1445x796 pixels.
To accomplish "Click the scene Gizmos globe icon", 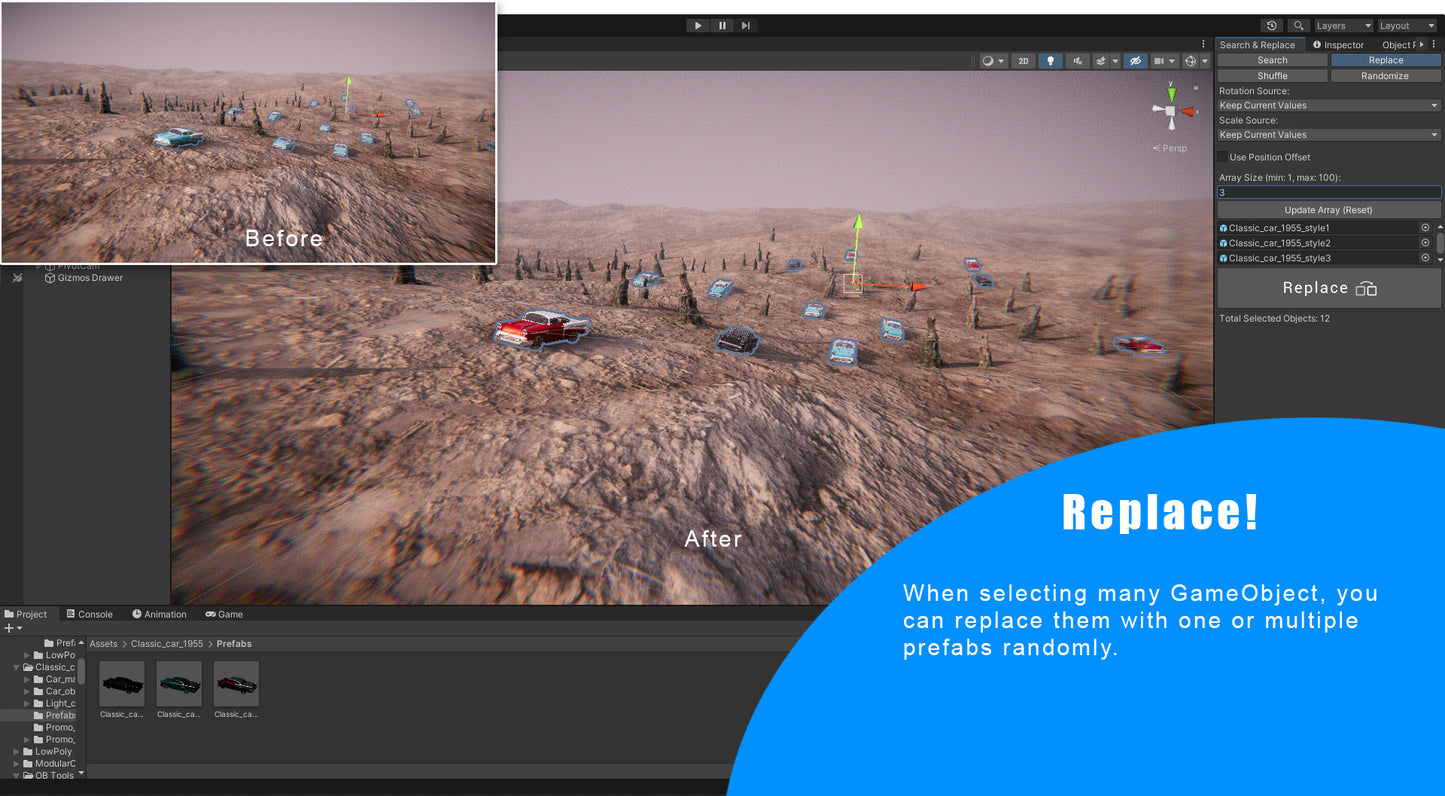I will point(1190,61).
